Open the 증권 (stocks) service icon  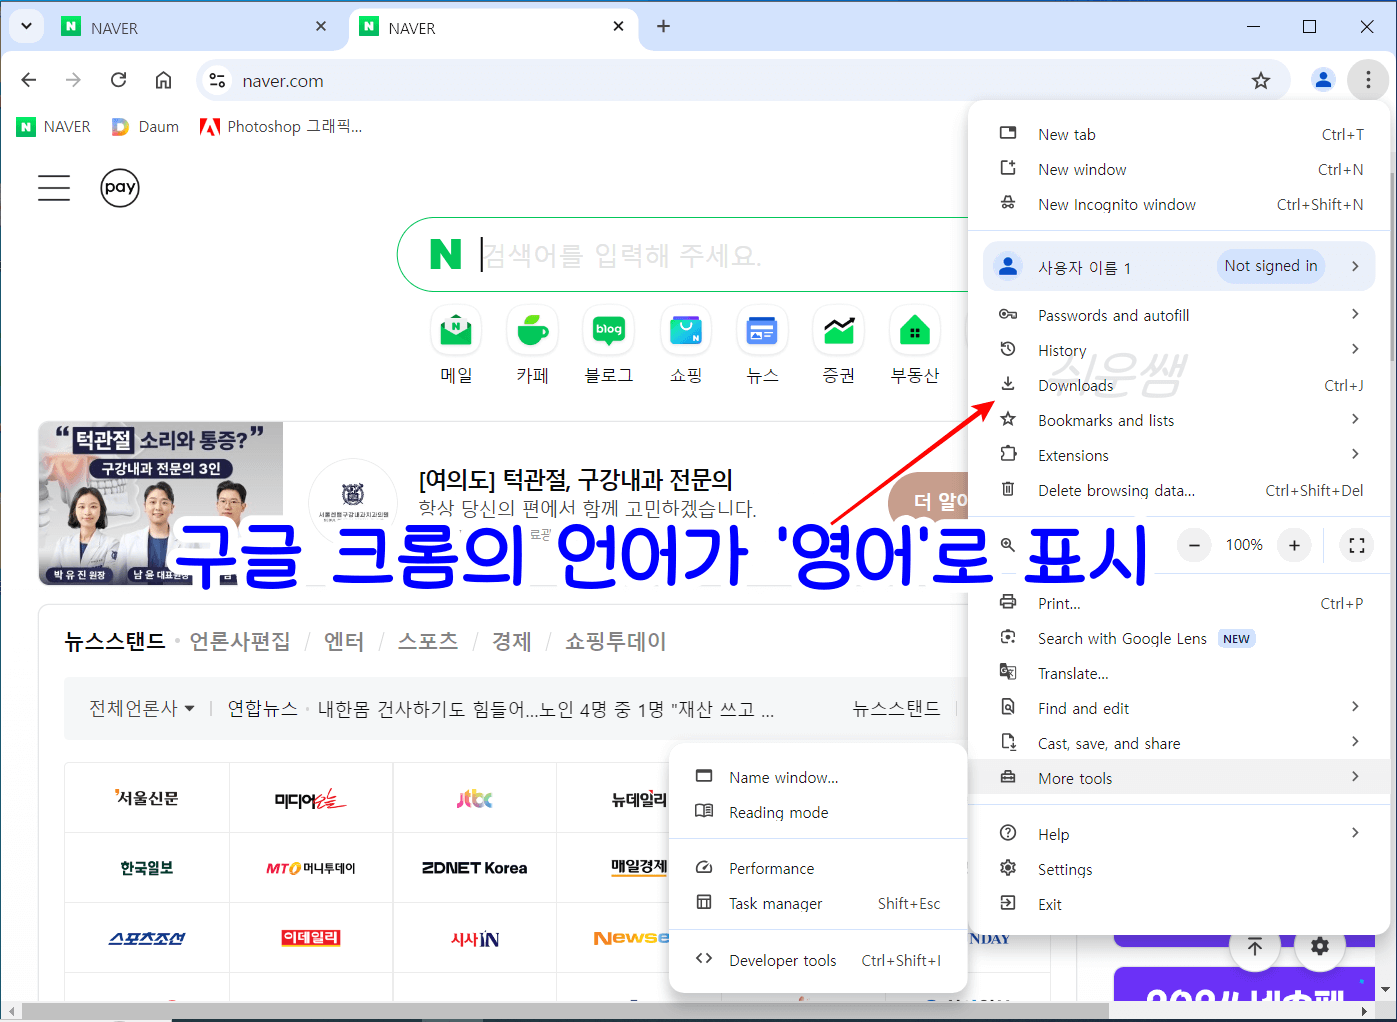point(838,330)
